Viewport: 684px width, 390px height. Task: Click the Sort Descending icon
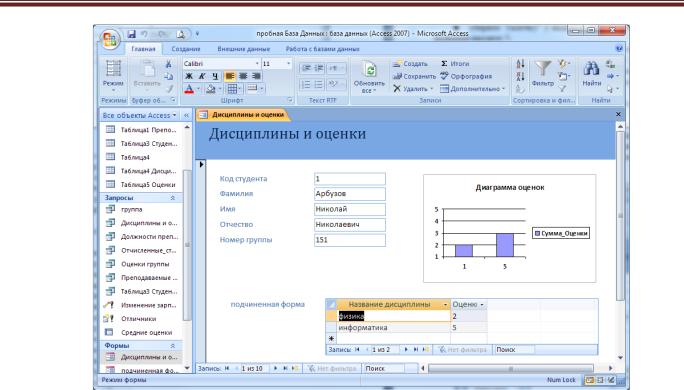point(520,76)
